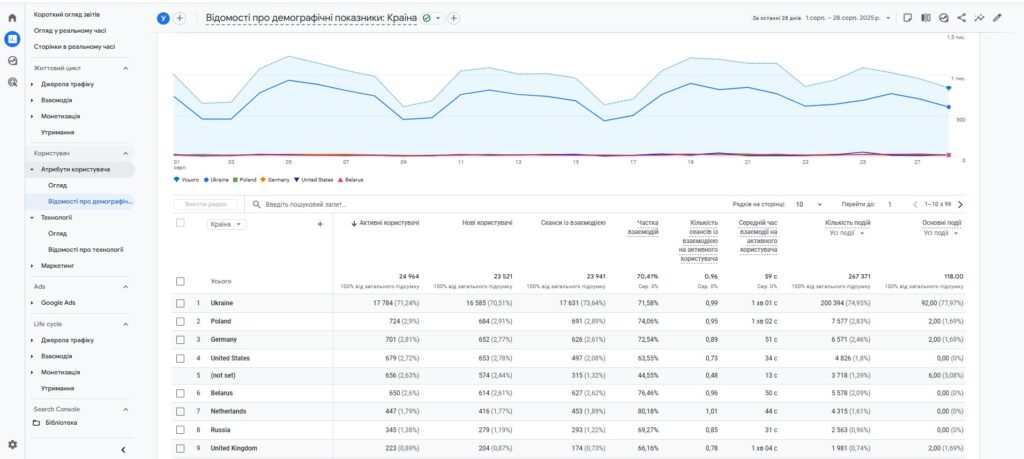
Task: Open the Insights icon in top toolbar
Action: coord(979,18)
